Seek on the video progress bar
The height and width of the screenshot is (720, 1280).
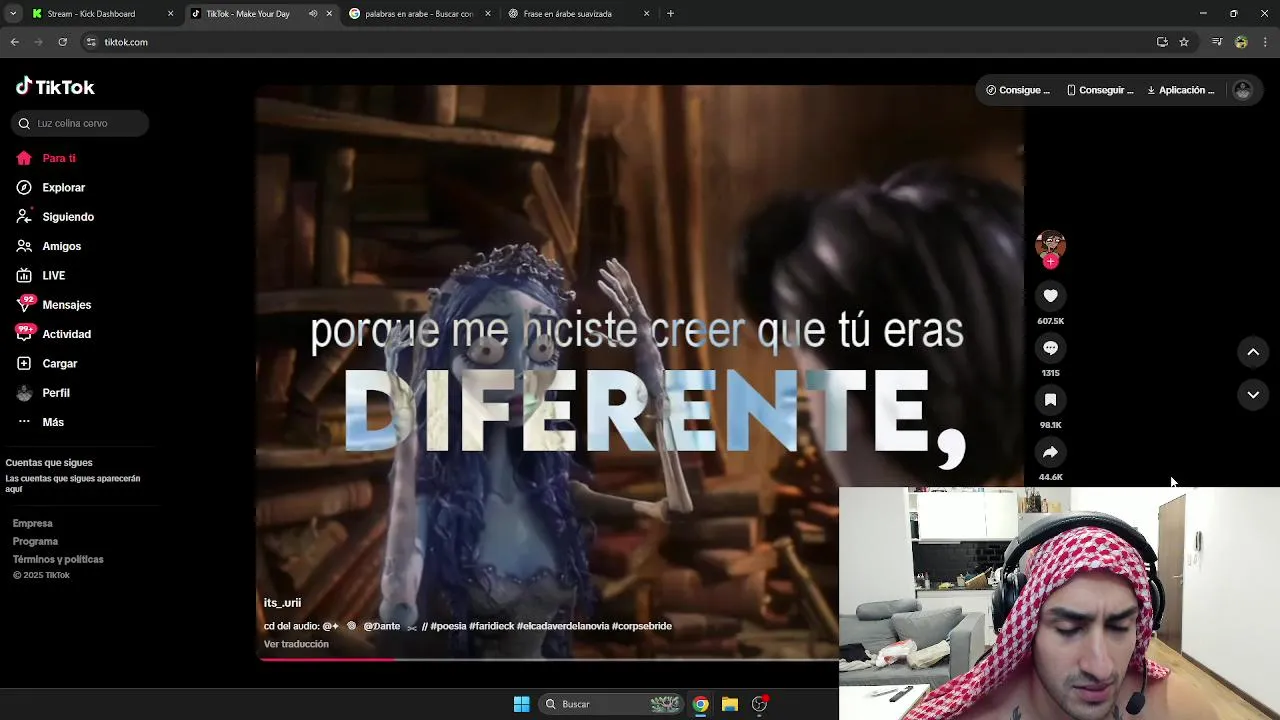click(548, 659)
